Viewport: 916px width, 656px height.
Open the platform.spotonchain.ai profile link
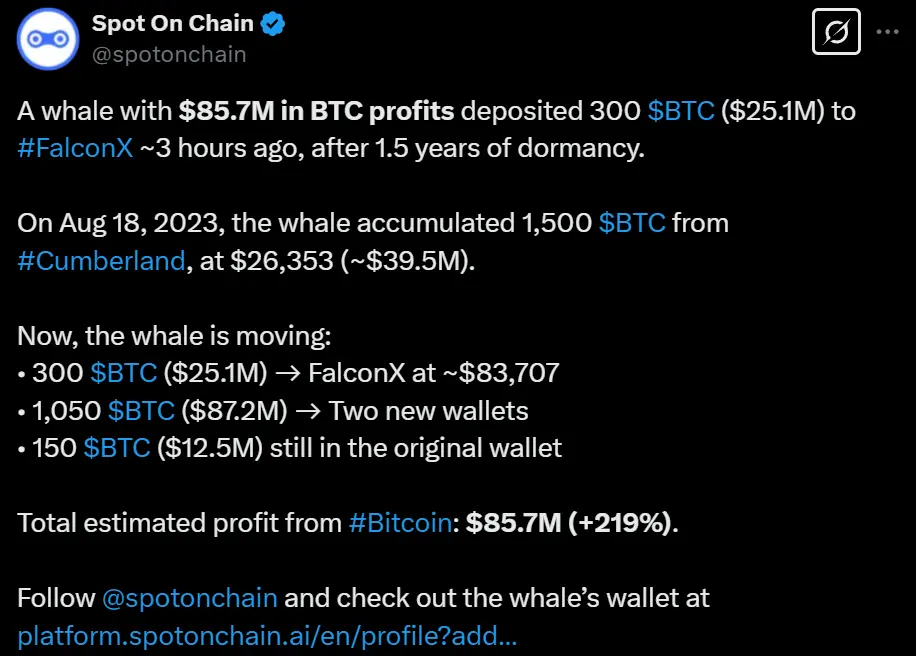point(267,635)
